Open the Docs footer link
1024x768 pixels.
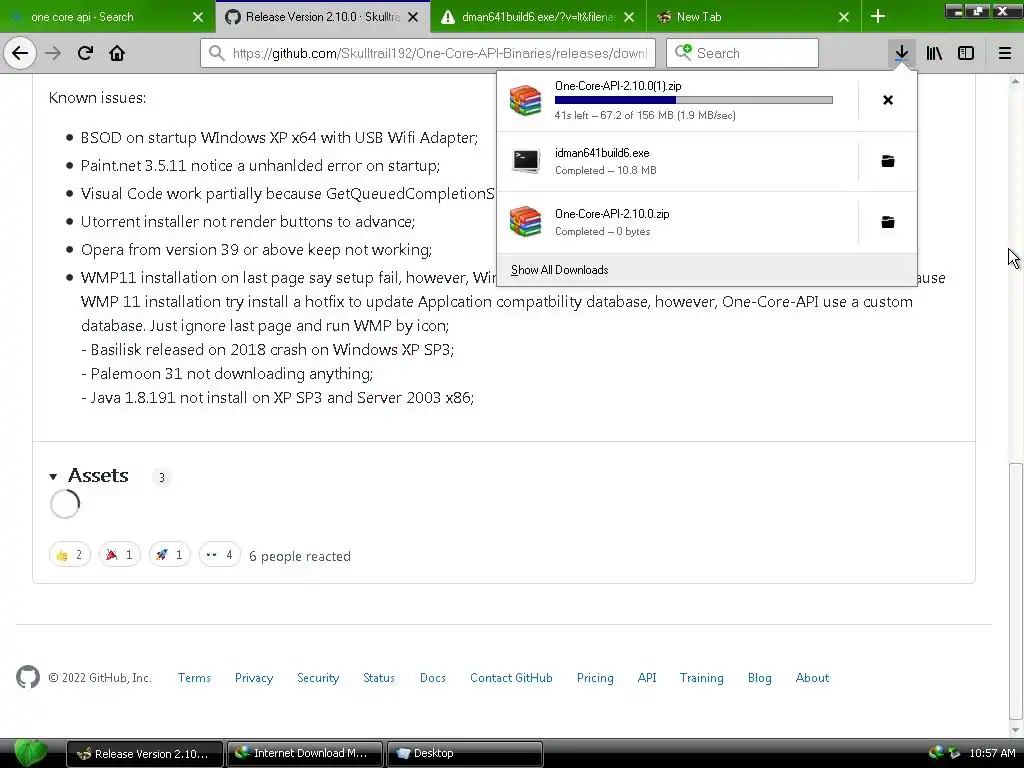(433, 678)
